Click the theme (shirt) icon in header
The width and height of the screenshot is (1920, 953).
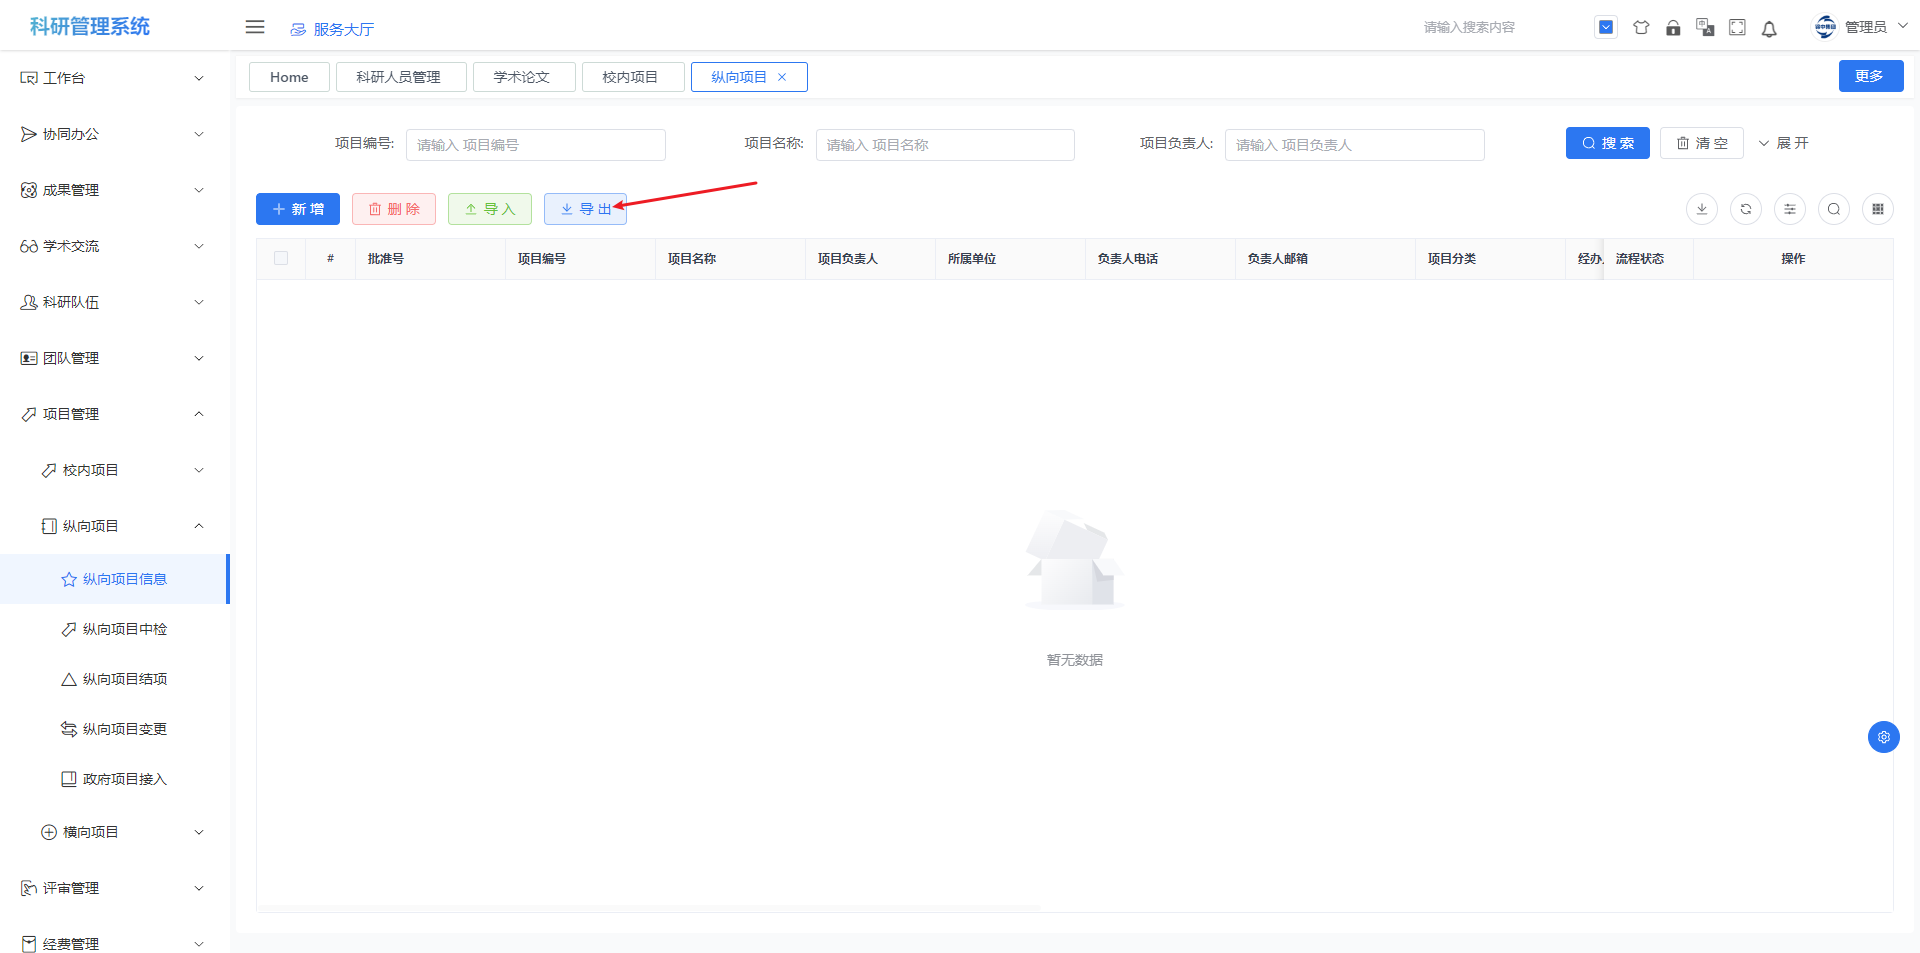tap(1641, 28)
